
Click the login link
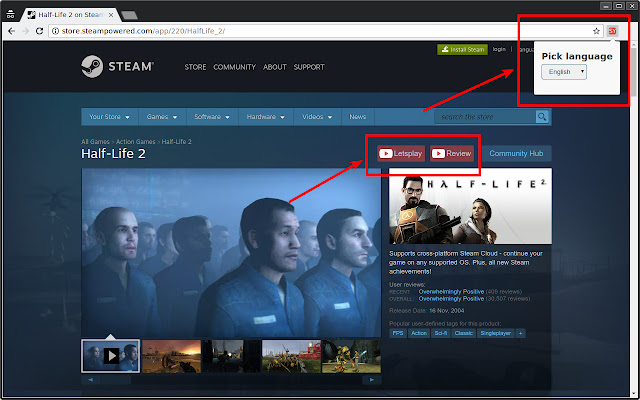(x=499, y=49)
